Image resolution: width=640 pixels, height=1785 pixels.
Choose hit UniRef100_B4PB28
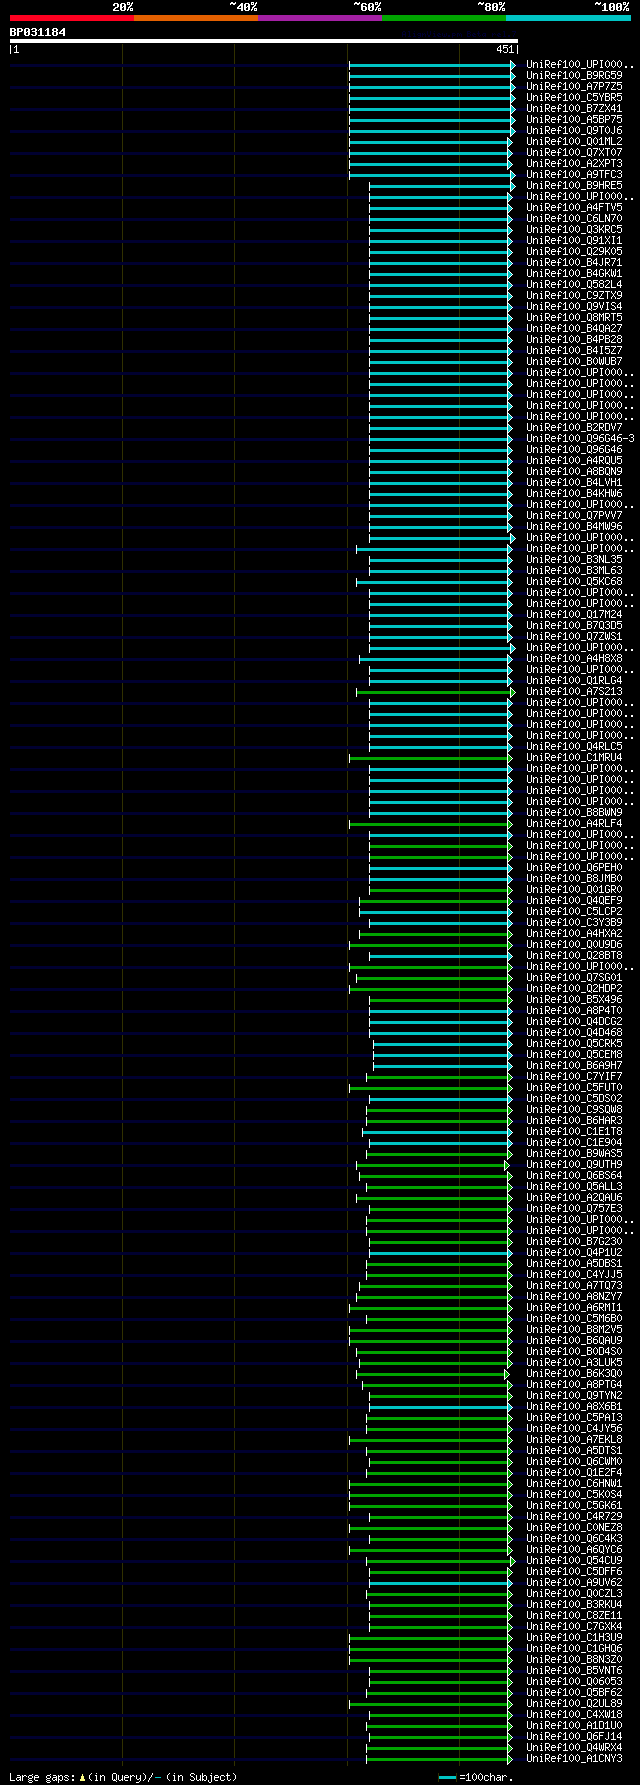574,339
